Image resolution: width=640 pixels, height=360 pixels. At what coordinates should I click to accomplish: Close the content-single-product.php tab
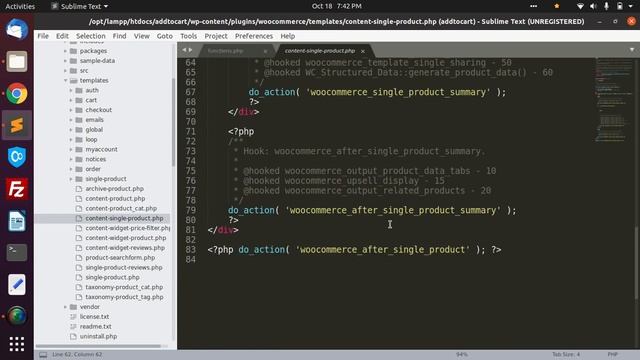(362, 51)
